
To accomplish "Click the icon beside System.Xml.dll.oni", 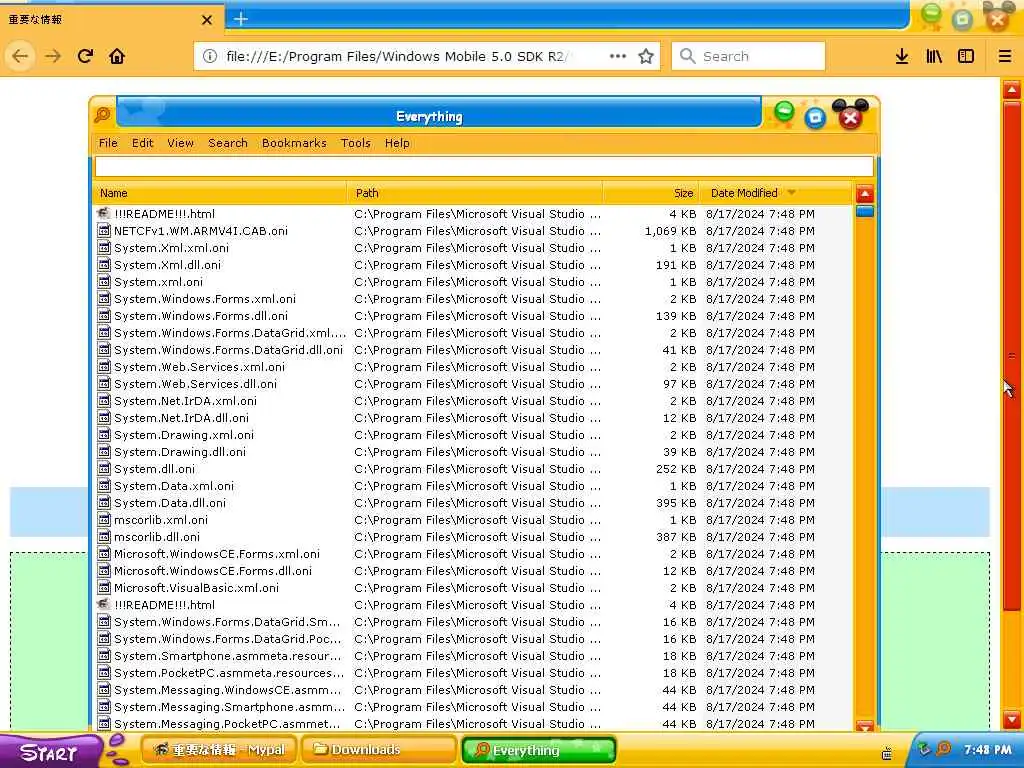I will coord(104,264).
